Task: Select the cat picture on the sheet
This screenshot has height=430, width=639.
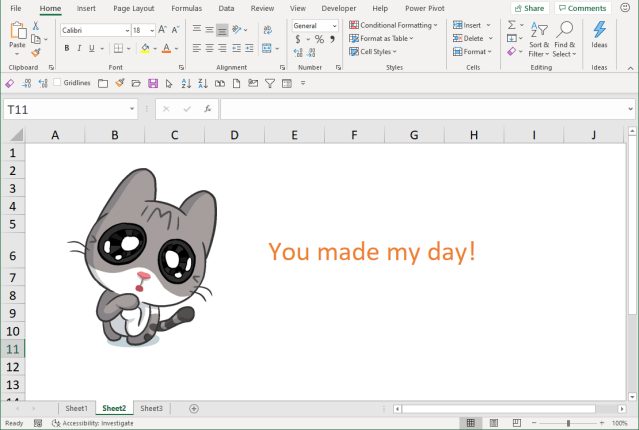Action: [143, 258]
